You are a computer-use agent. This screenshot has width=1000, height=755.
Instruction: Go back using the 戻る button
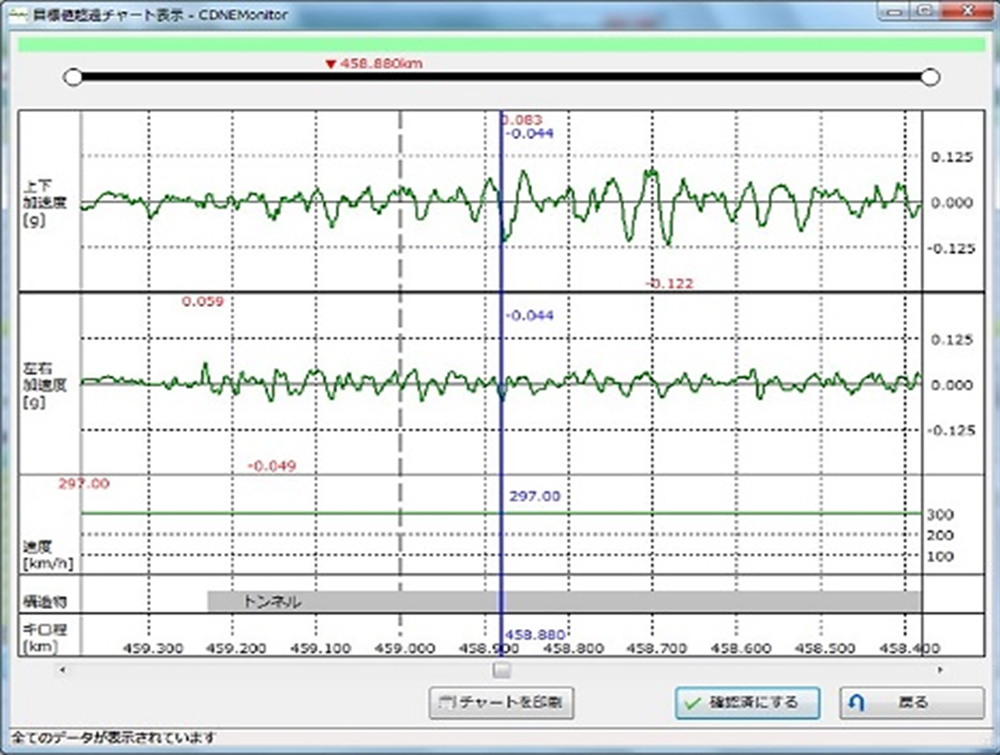click(x=911, y=703)
